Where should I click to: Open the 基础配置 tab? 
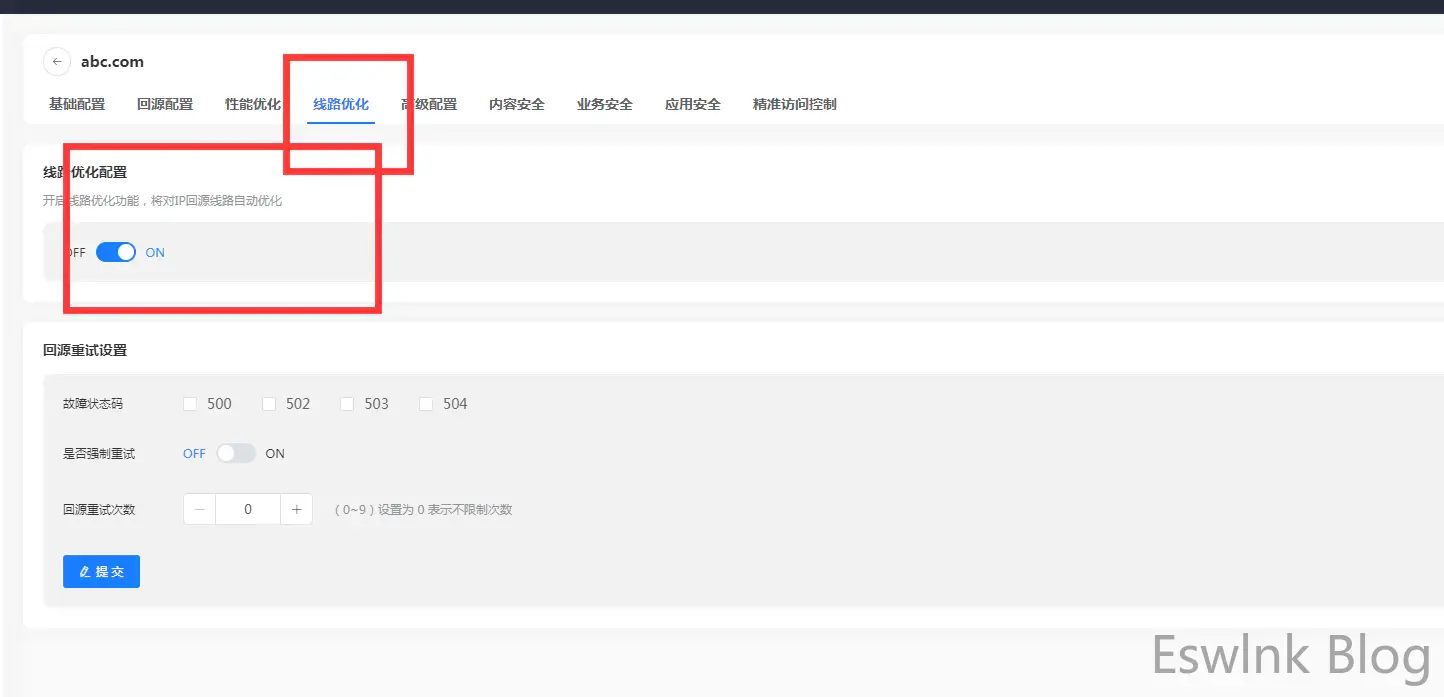(x=77, y=104)
